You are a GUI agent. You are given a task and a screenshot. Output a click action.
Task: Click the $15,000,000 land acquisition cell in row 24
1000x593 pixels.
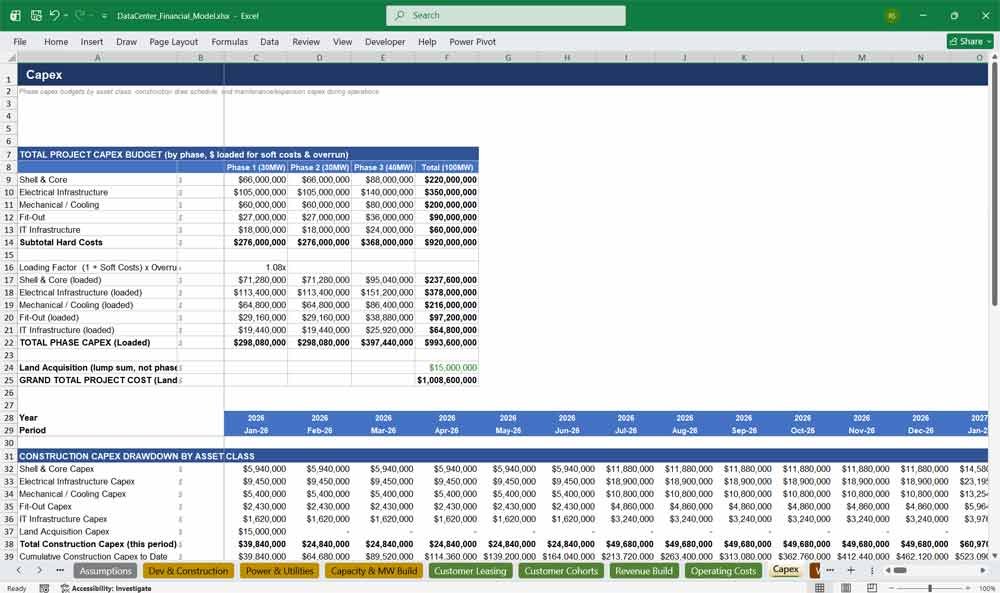(x=446, y=367)
